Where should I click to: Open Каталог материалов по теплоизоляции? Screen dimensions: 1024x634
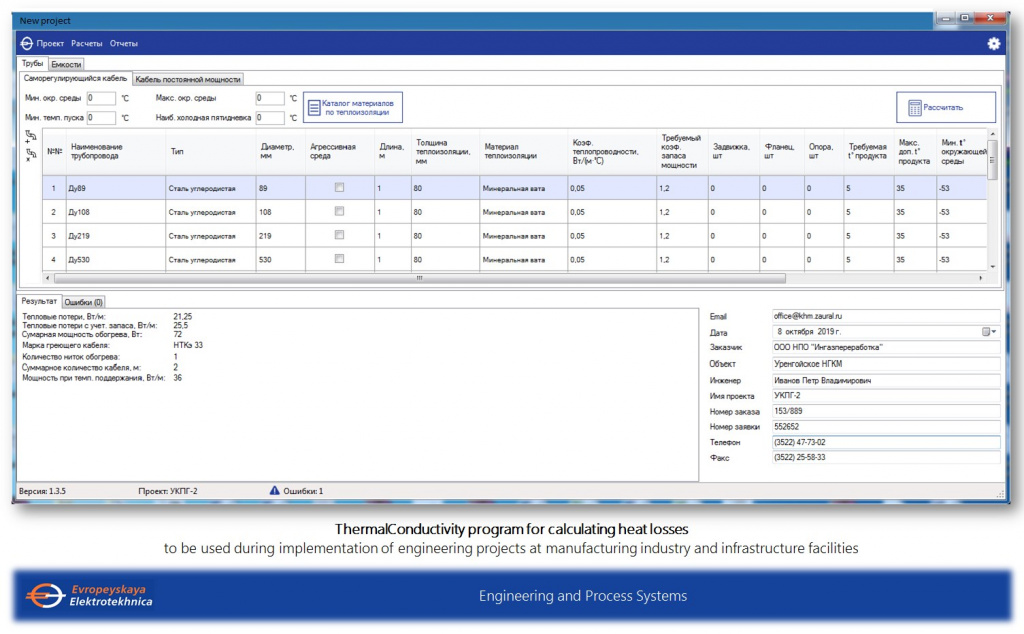click(353, 107)
